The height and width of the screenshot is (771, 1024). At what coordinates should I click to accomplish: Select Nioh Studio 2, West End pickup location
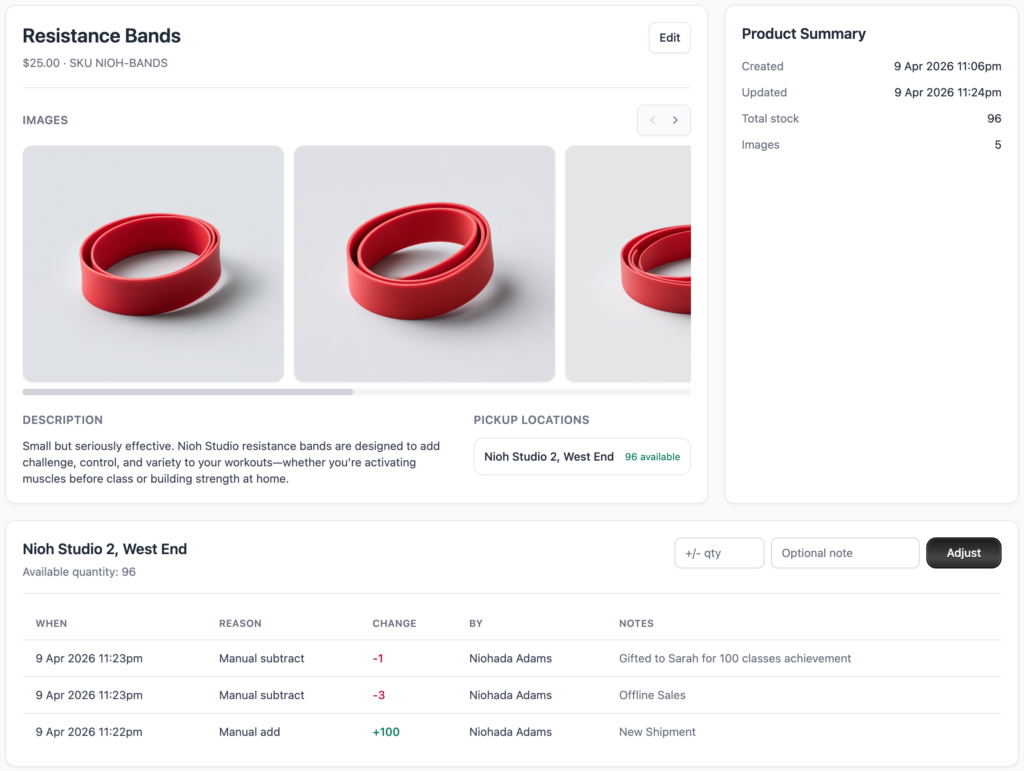549,457
